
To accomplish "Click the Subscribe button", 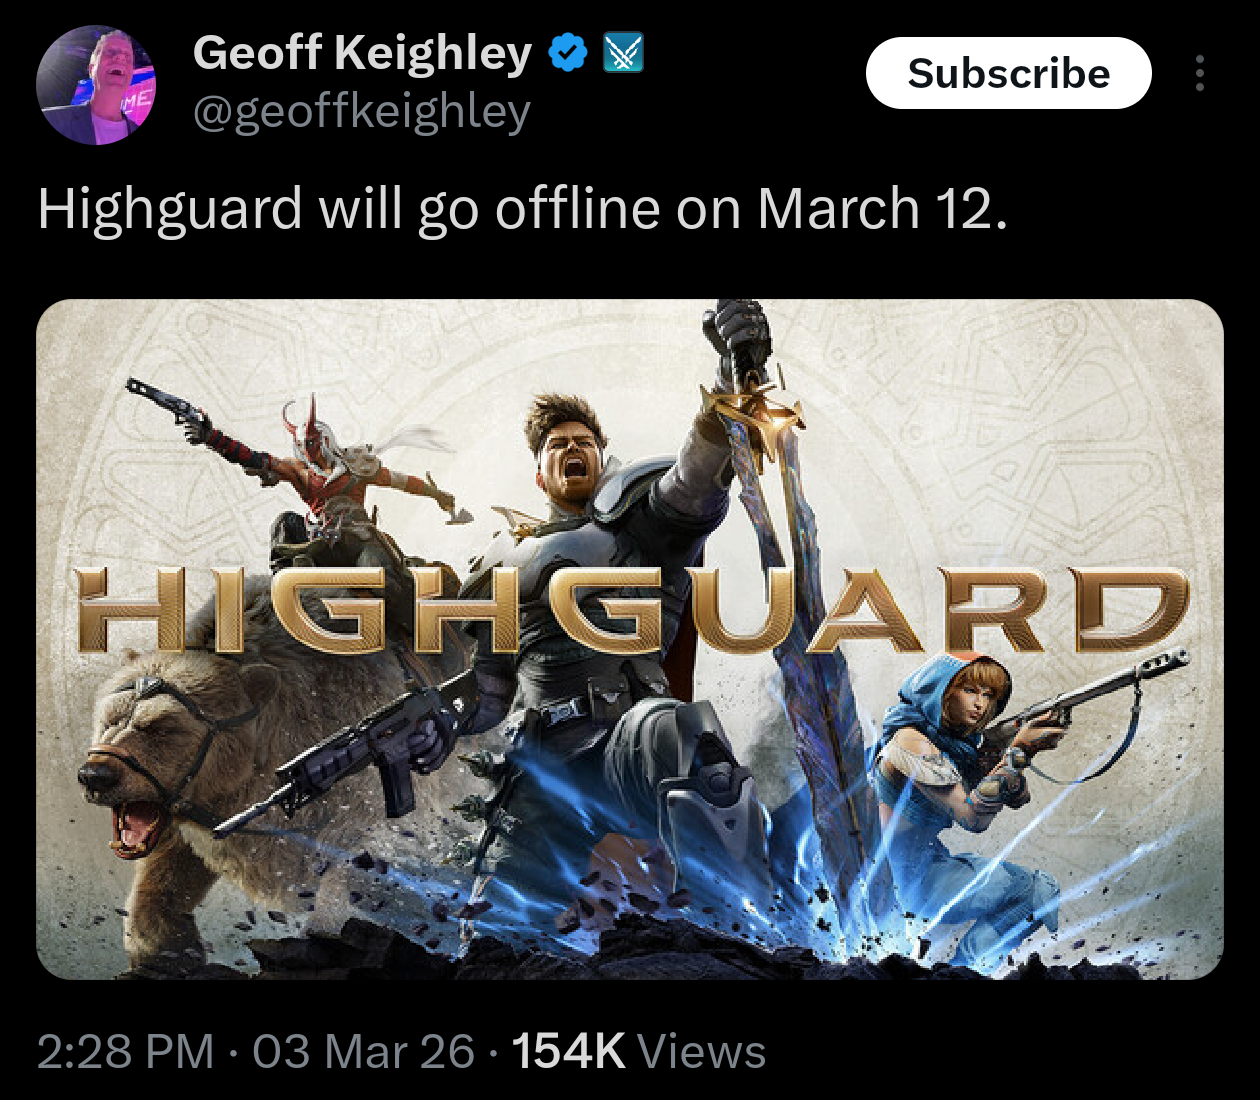I will pos(1009,73).
